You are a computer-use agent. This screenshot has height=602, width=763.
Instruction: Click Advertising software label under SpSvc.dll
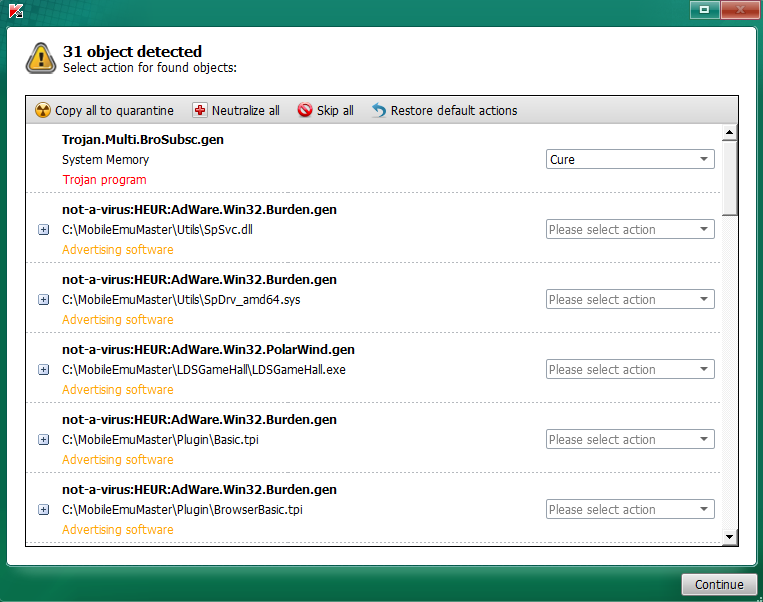click(x=118, y=250)
